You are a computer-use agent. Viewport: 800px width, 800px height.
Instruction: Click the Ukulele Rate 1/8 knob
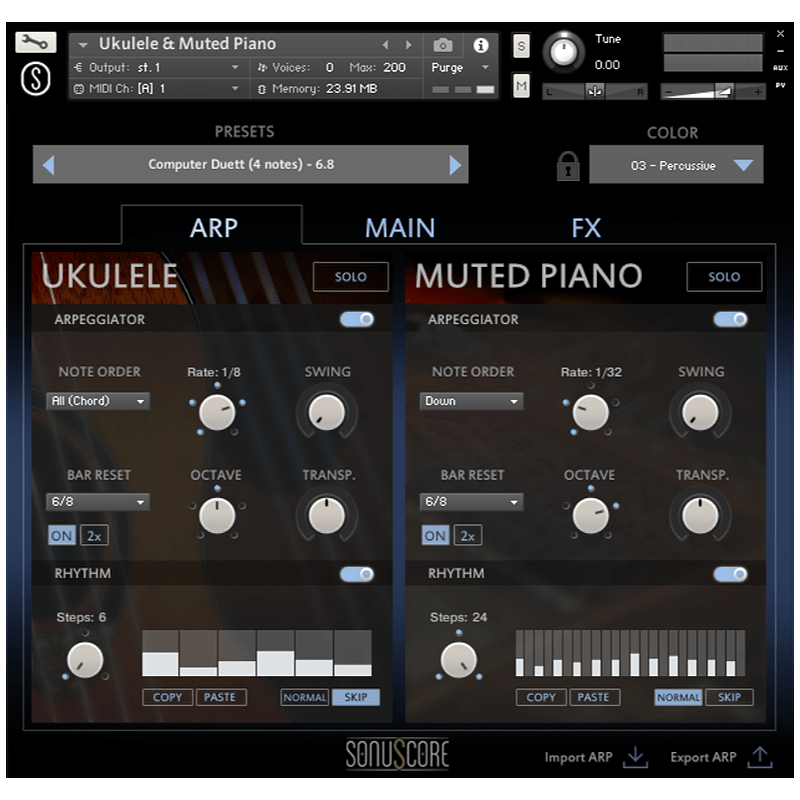217,412
